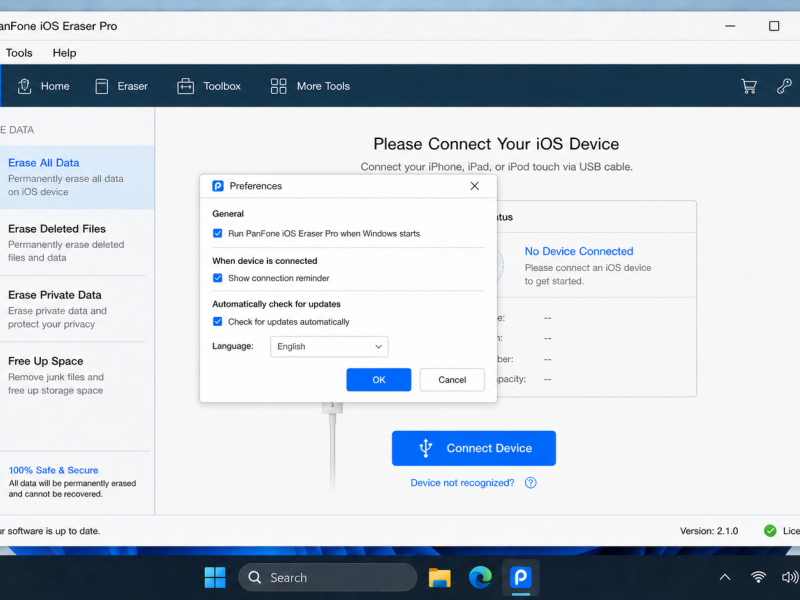
Task: Uncheck Run PanFone when Windows starts
Action: pyautogui.click(x=218, y=233)
